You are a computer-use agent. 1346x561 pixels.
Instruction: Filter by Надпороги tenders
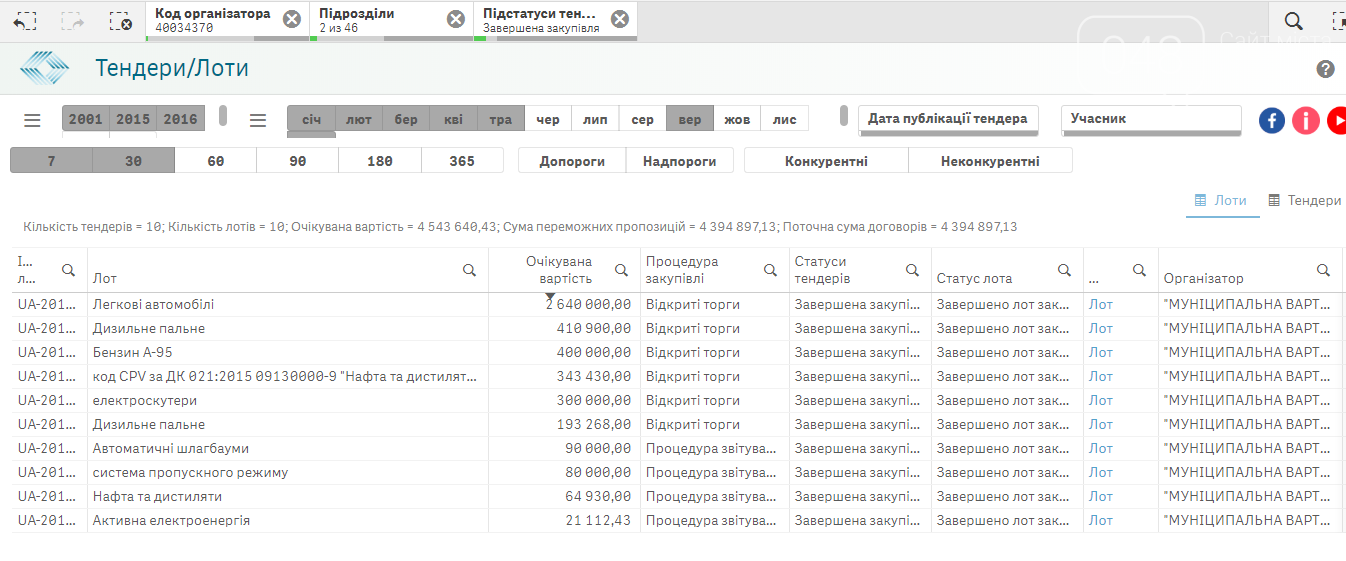click(680, 161)
